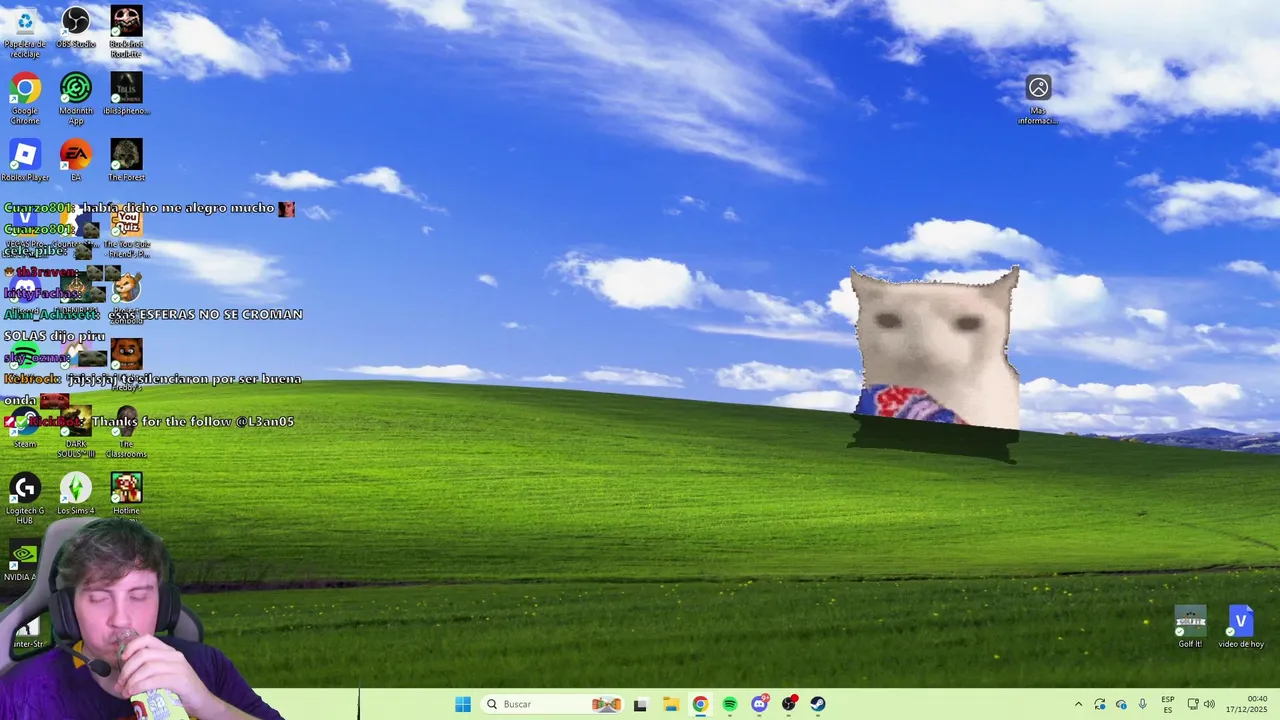Click the 'Más información' wallpaper icon
The width and height of the screenshot is (1280, 720).
[x=1038, y=100]
